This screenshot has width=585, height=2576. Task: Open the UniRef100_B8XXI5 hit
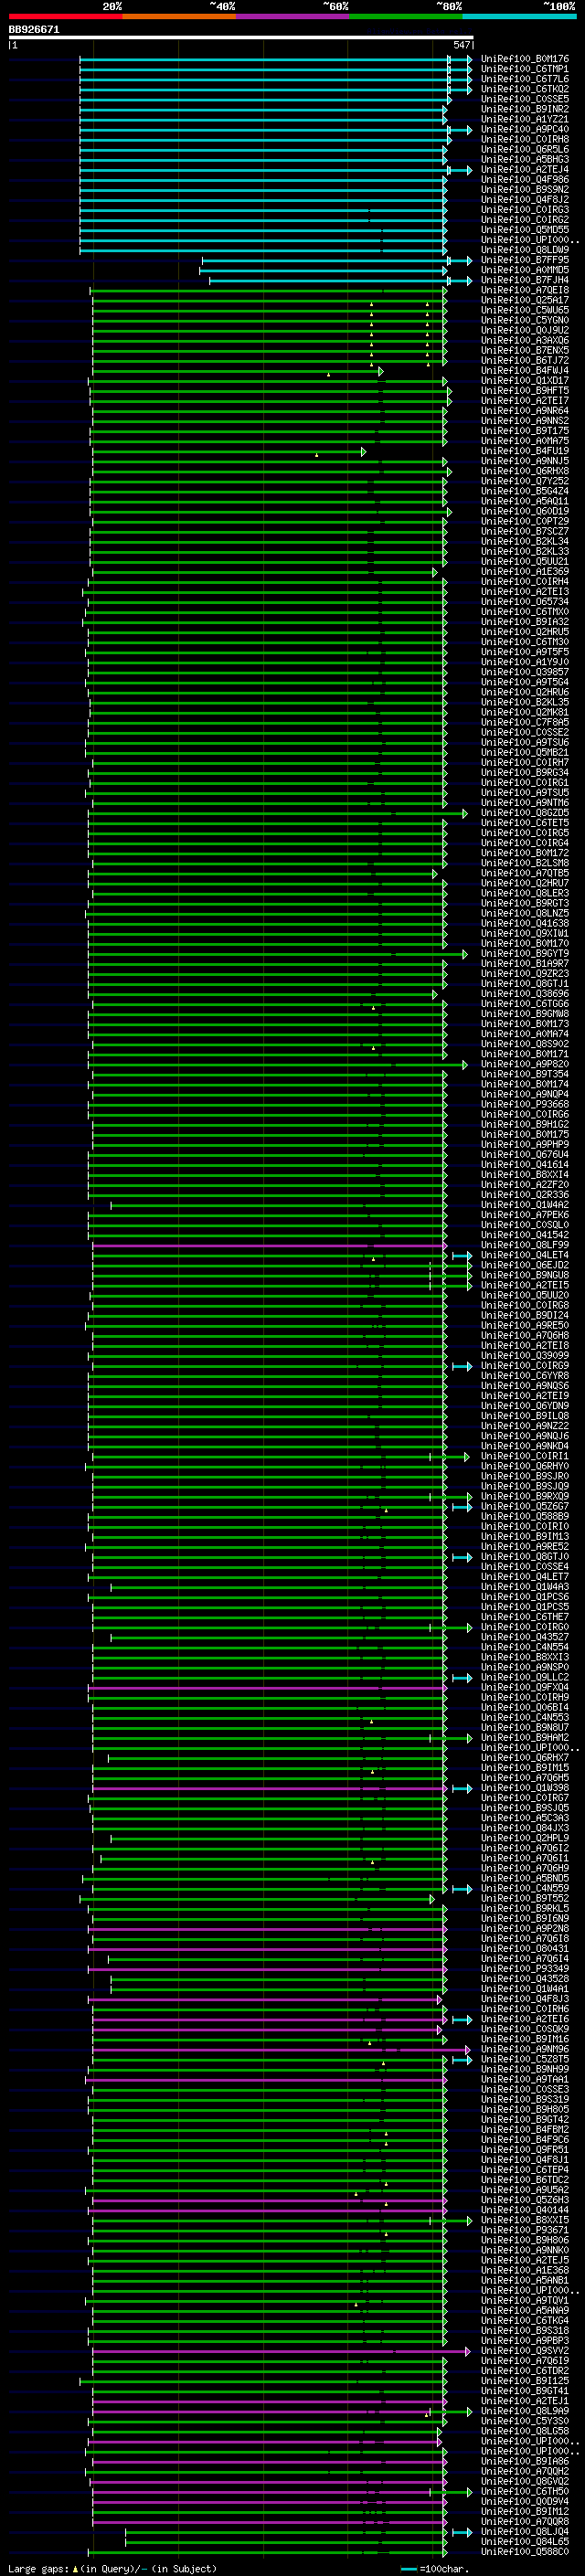coord(524,2221)
